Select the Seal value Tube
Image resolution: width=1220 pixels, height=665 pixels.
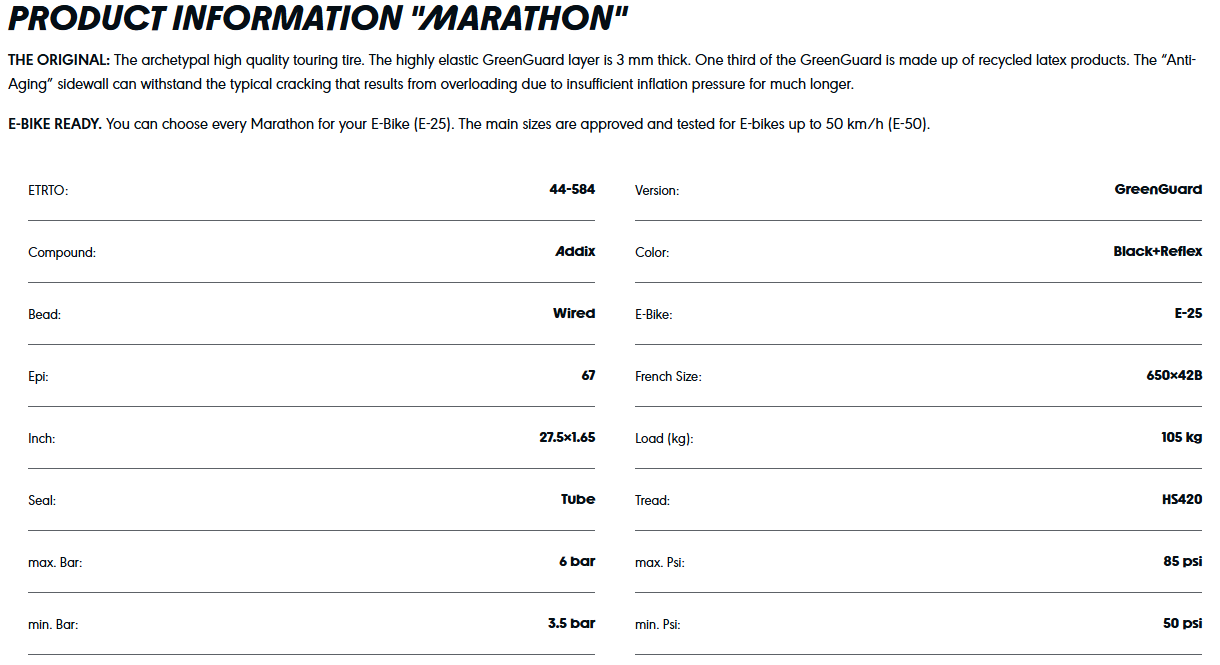pos(578,499)
